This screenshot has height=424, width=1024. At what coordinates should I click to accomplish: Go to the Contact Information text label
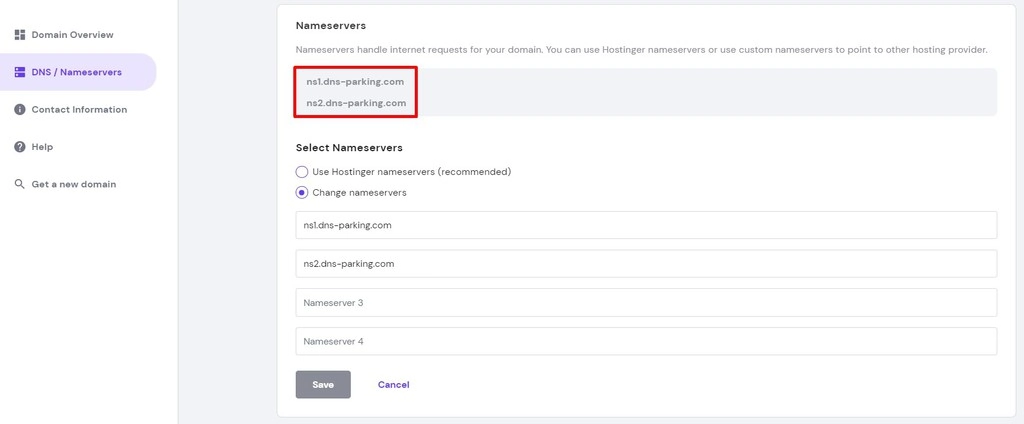[79, 110]
